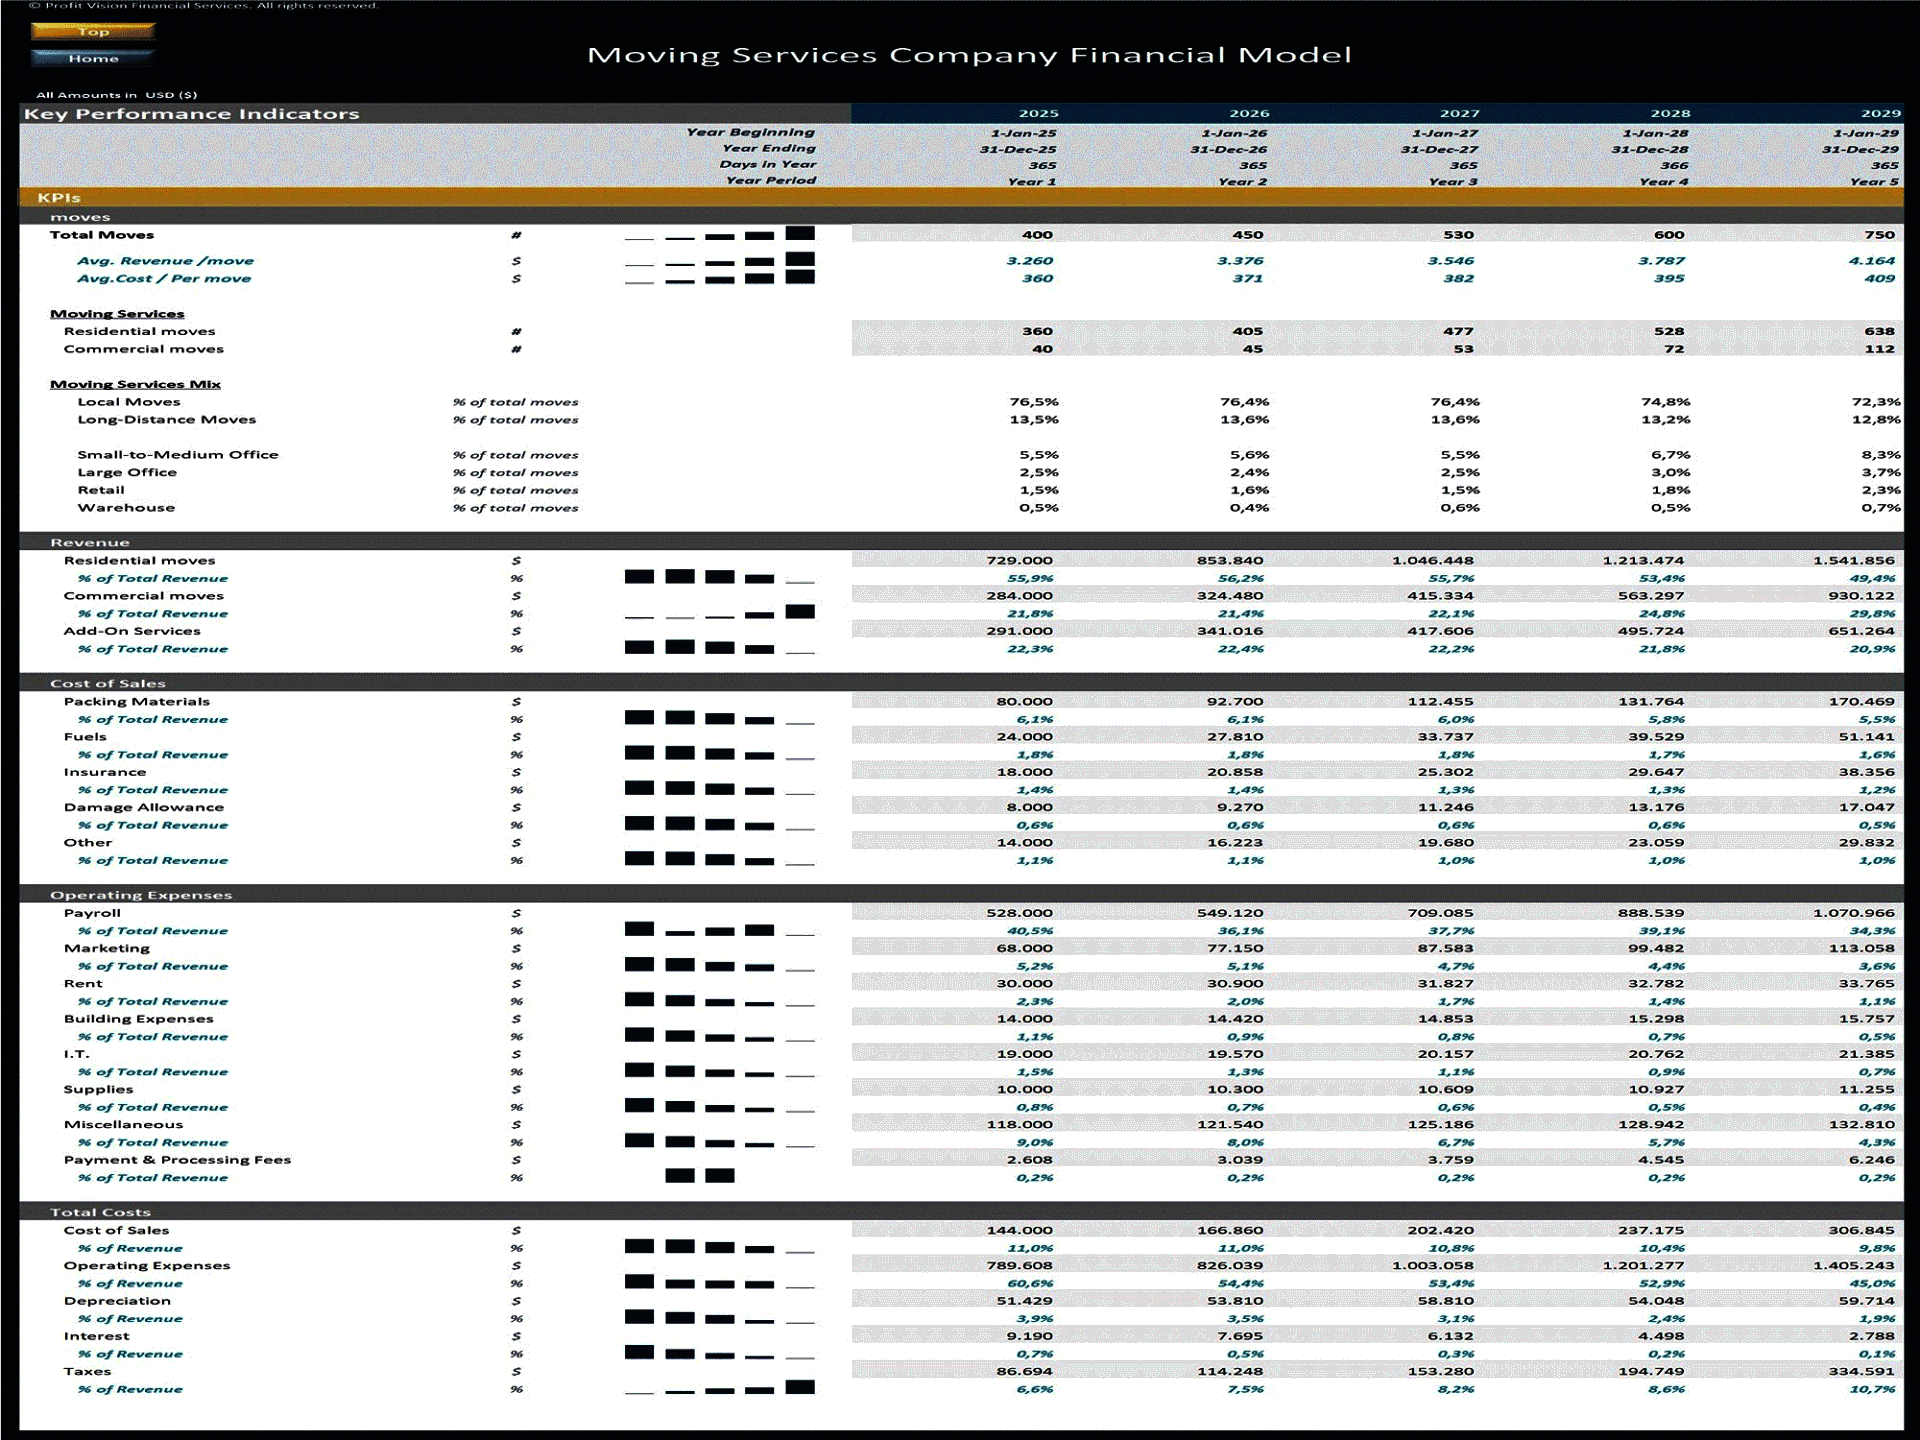The width and height of the screenshot is (1920, 1440).
Task: Select Rent 2025 value 30.000
Action: pos(1025,984)
